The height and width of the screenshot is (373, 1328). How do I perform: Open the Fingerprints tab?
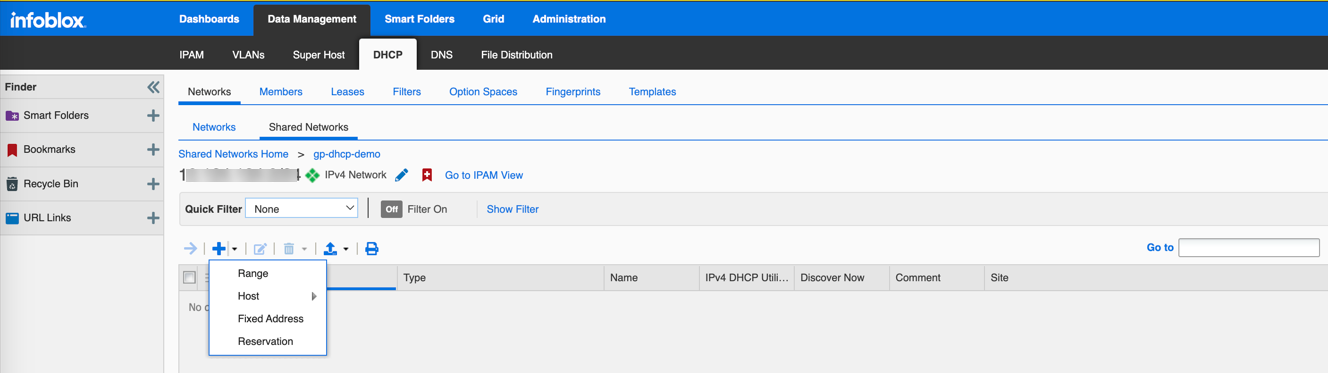point(573,92)
